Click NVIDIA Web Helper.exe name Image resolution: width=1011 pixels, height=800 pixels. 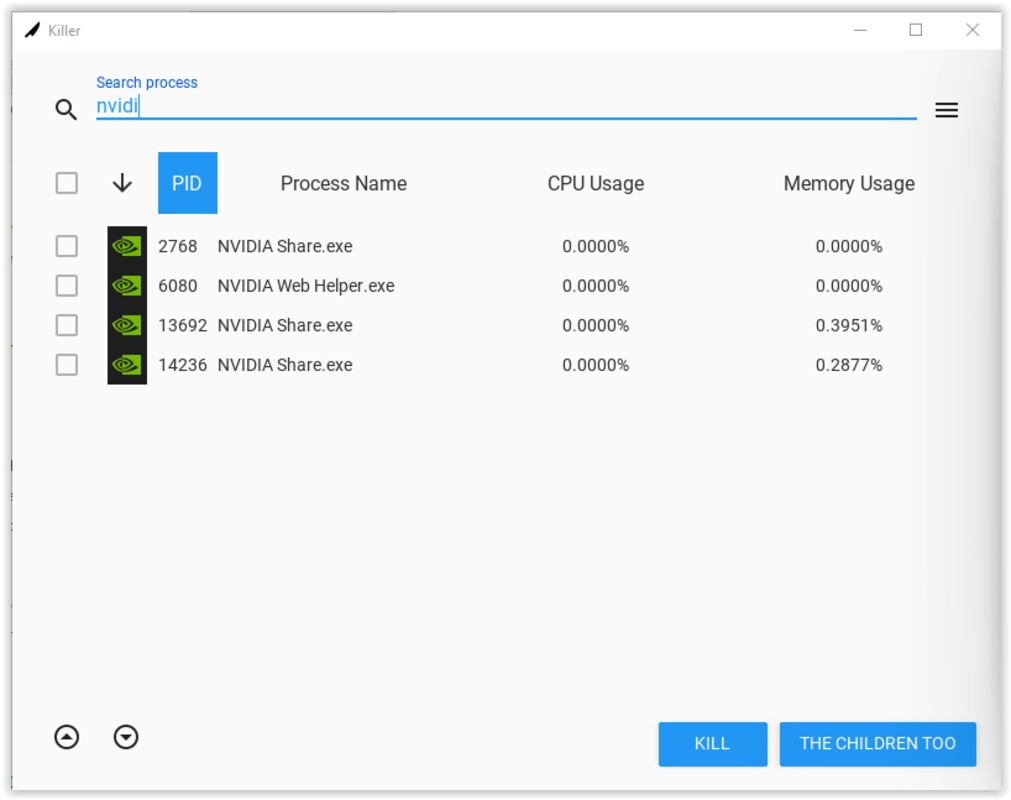[x=306, y=286]
